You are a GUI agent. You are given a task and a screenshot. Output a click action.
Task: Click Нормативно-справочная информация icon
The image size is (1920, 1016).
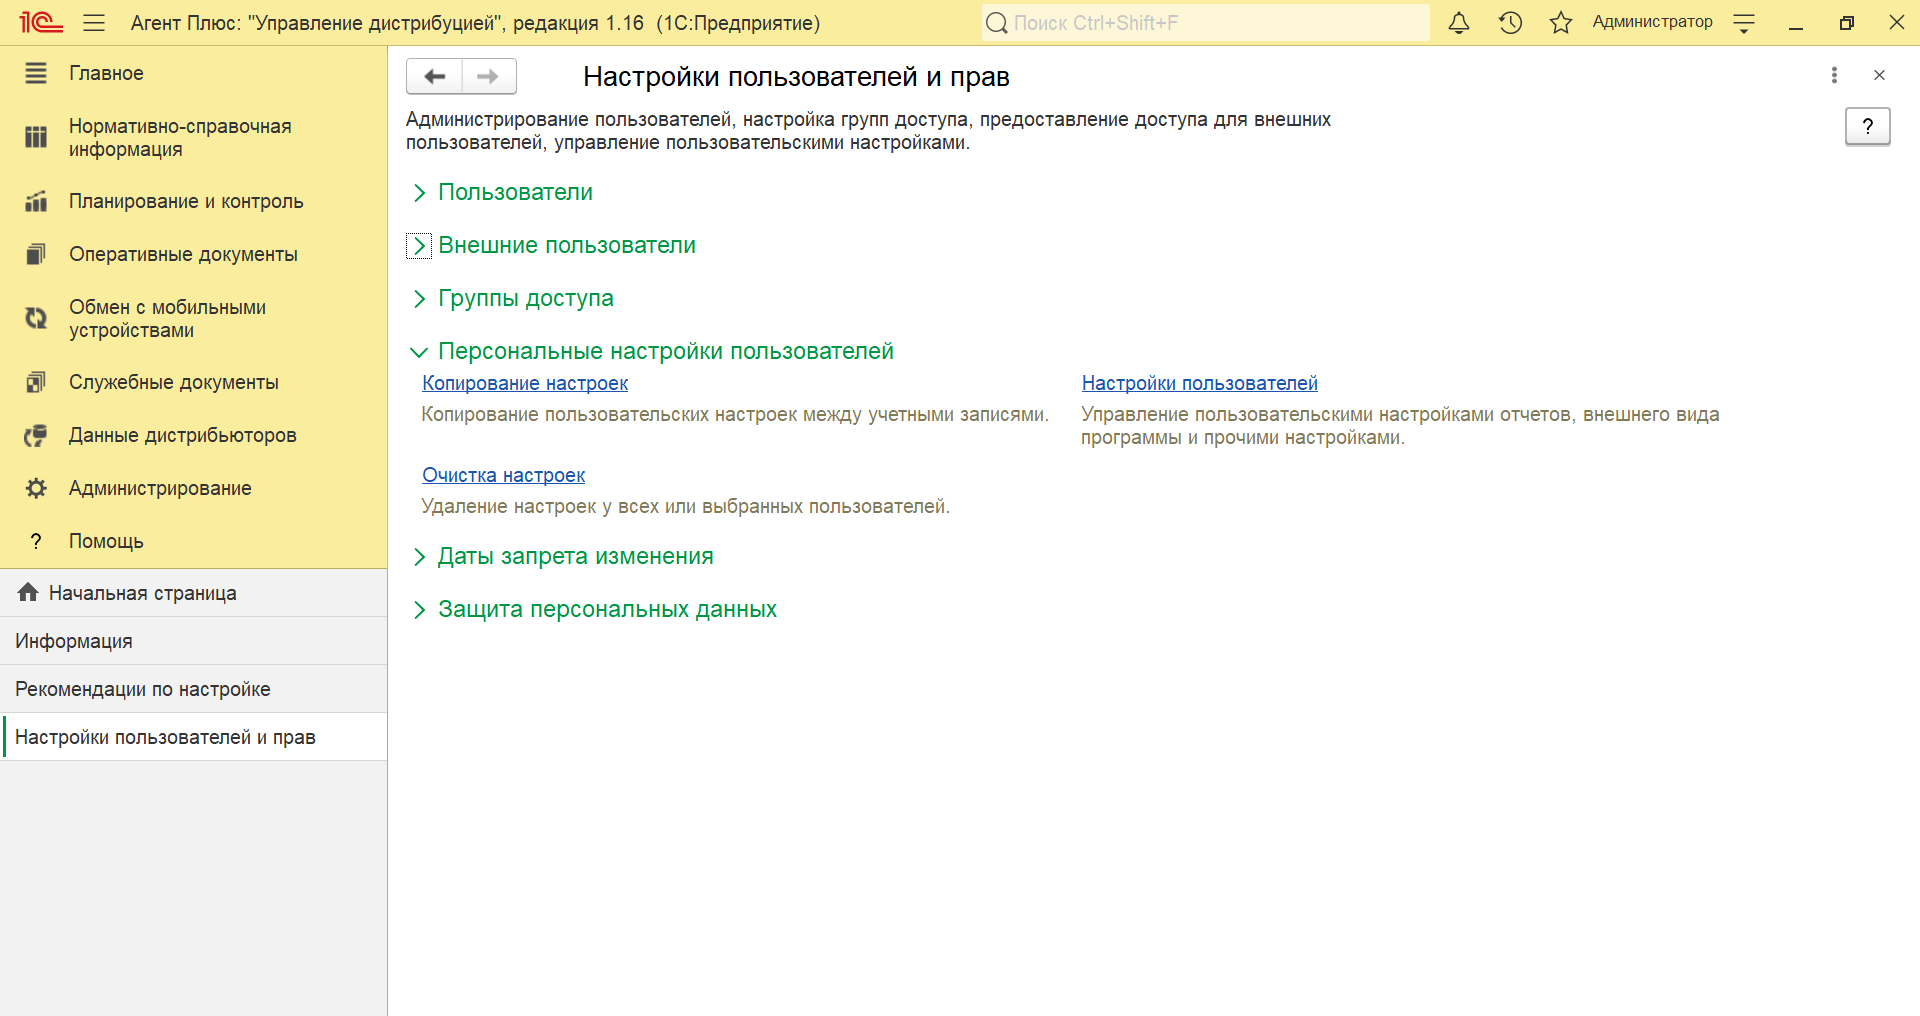[36, 137]
